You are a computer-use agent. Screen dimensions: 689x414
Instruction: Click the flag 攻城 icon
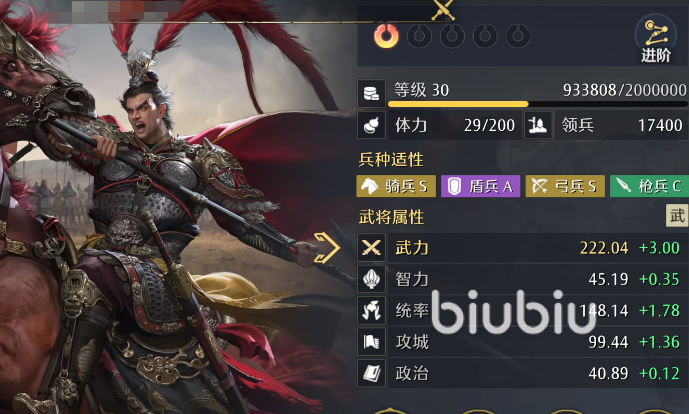click(371, 341)
